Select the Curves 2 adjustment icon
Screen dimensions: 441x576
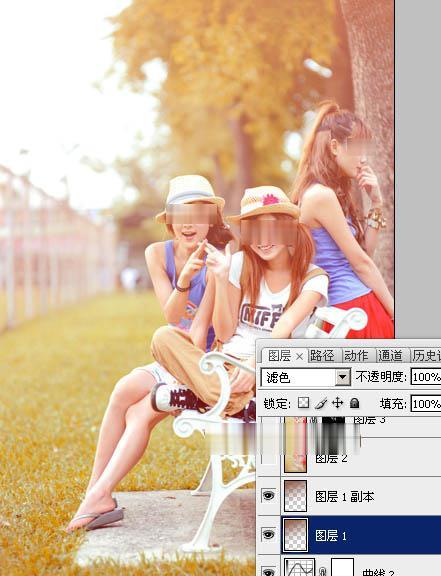coord(300,568)
